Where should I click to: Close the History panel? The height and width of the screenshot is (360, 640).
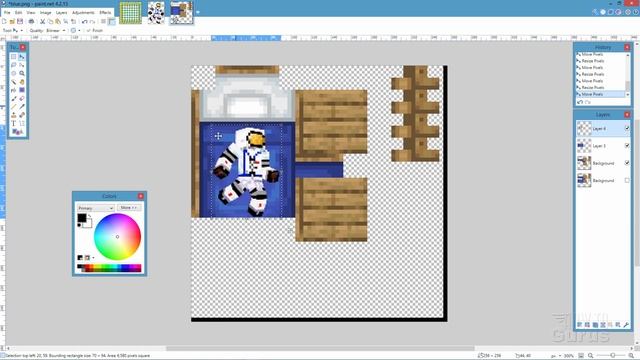[627, 47]
